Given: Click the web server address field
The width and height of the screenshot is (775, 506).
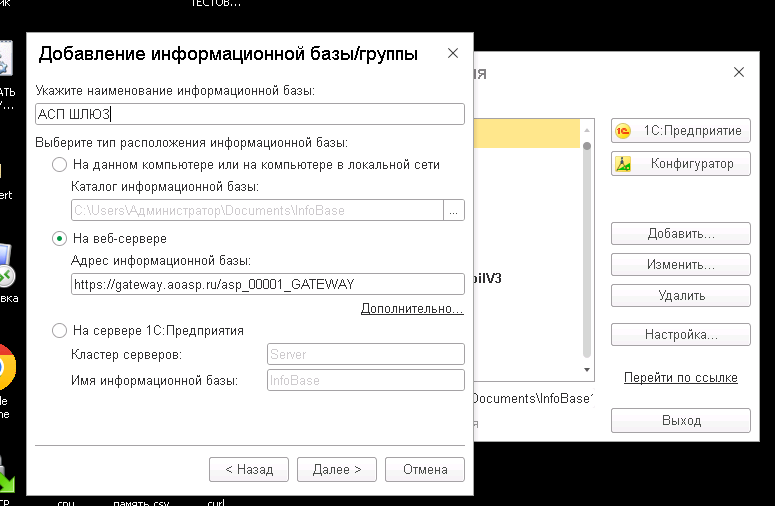Looking at the screenshot, I should 268,284.
